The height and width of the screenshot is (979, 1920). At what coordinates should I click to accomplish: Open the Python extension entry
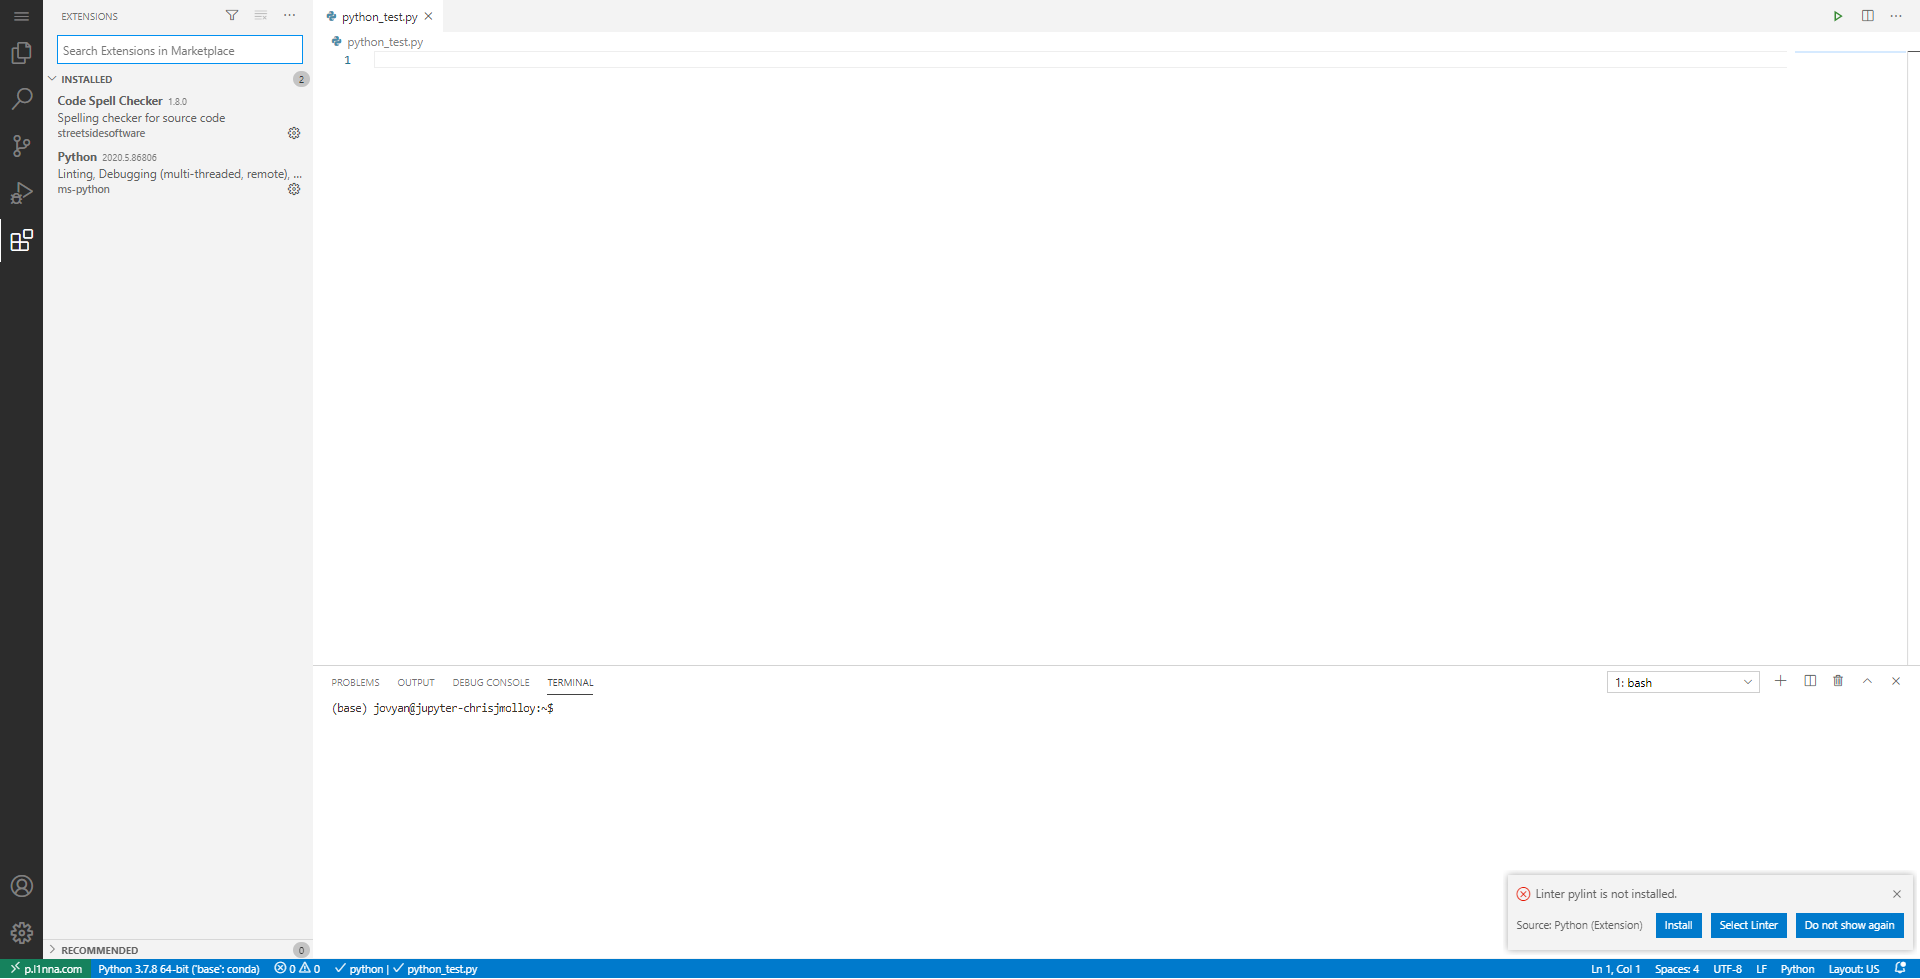pyautogui.click(x=179, y=172)
